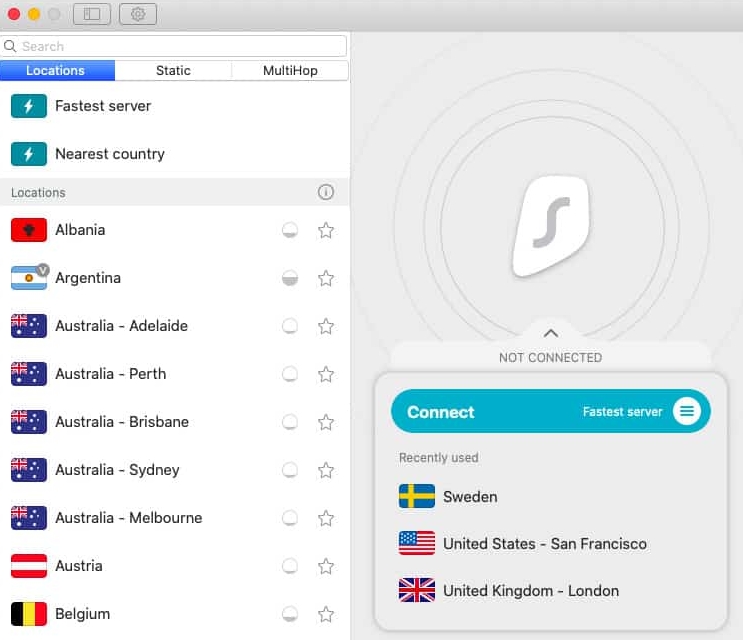Star Australia - Sydney as favorite
This screenshot has height=640, width=743.
pos(325,470)
